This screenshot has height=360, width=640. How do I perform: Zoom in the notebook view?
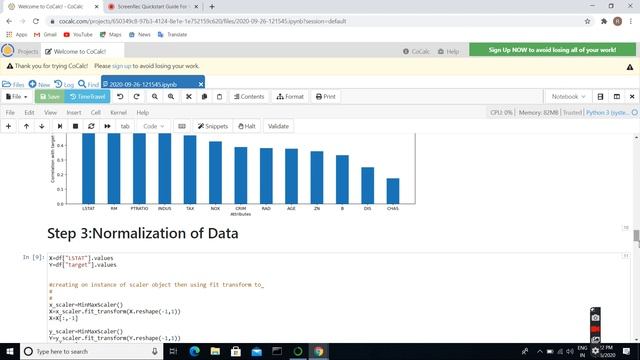171,97
